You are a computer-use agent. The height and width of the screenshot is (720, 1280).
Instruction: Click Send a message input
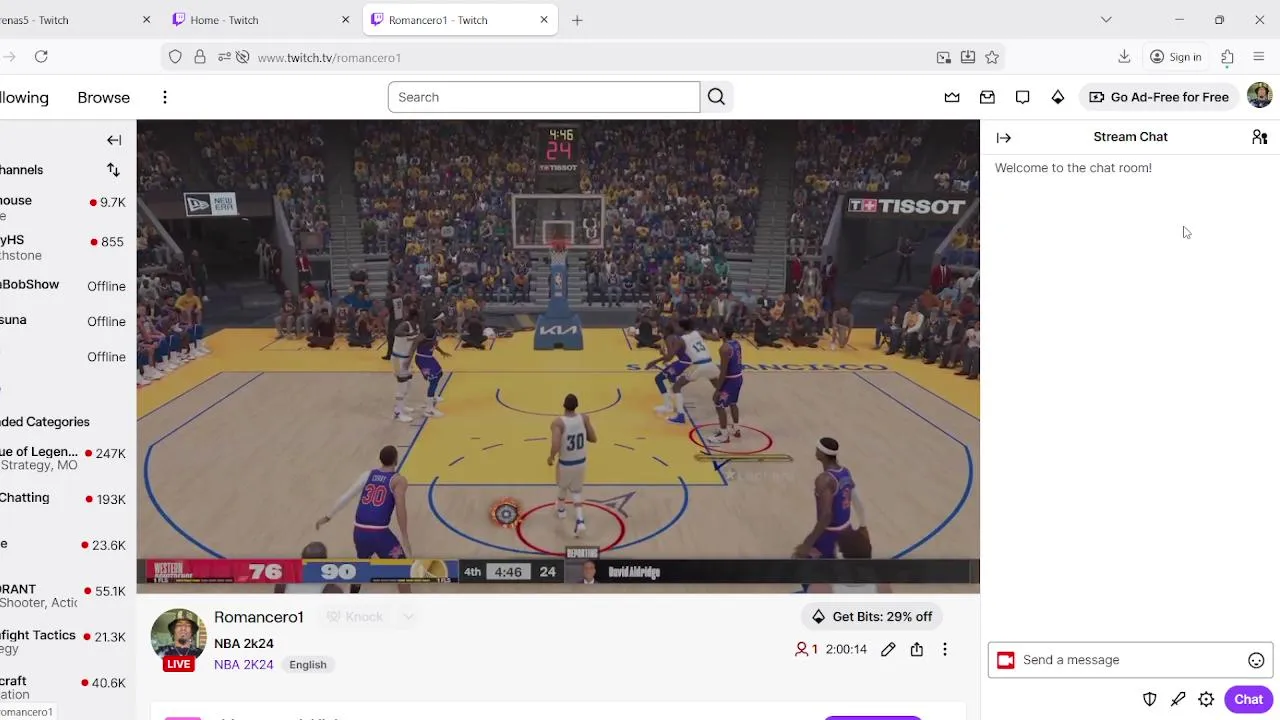click(x=1131, y=660)
